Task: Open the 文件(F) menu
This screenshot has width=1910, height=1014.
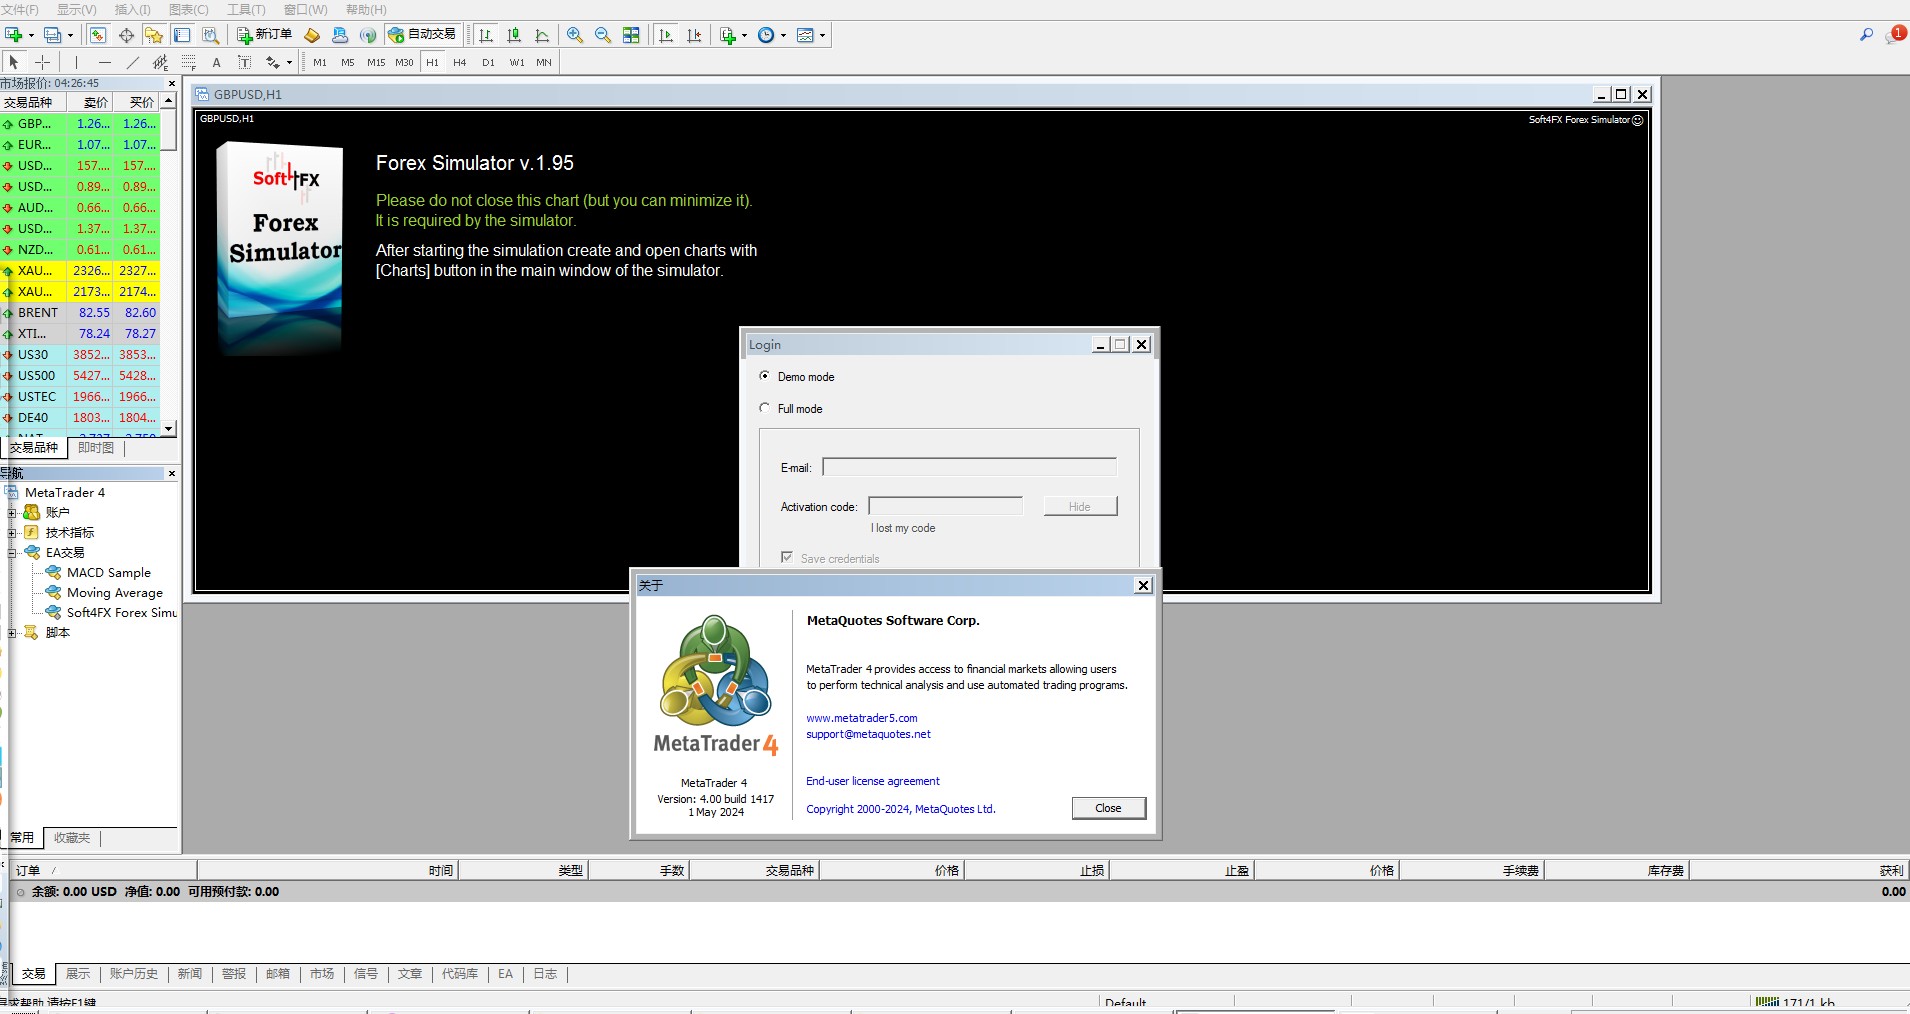Action: pos(20,9)
